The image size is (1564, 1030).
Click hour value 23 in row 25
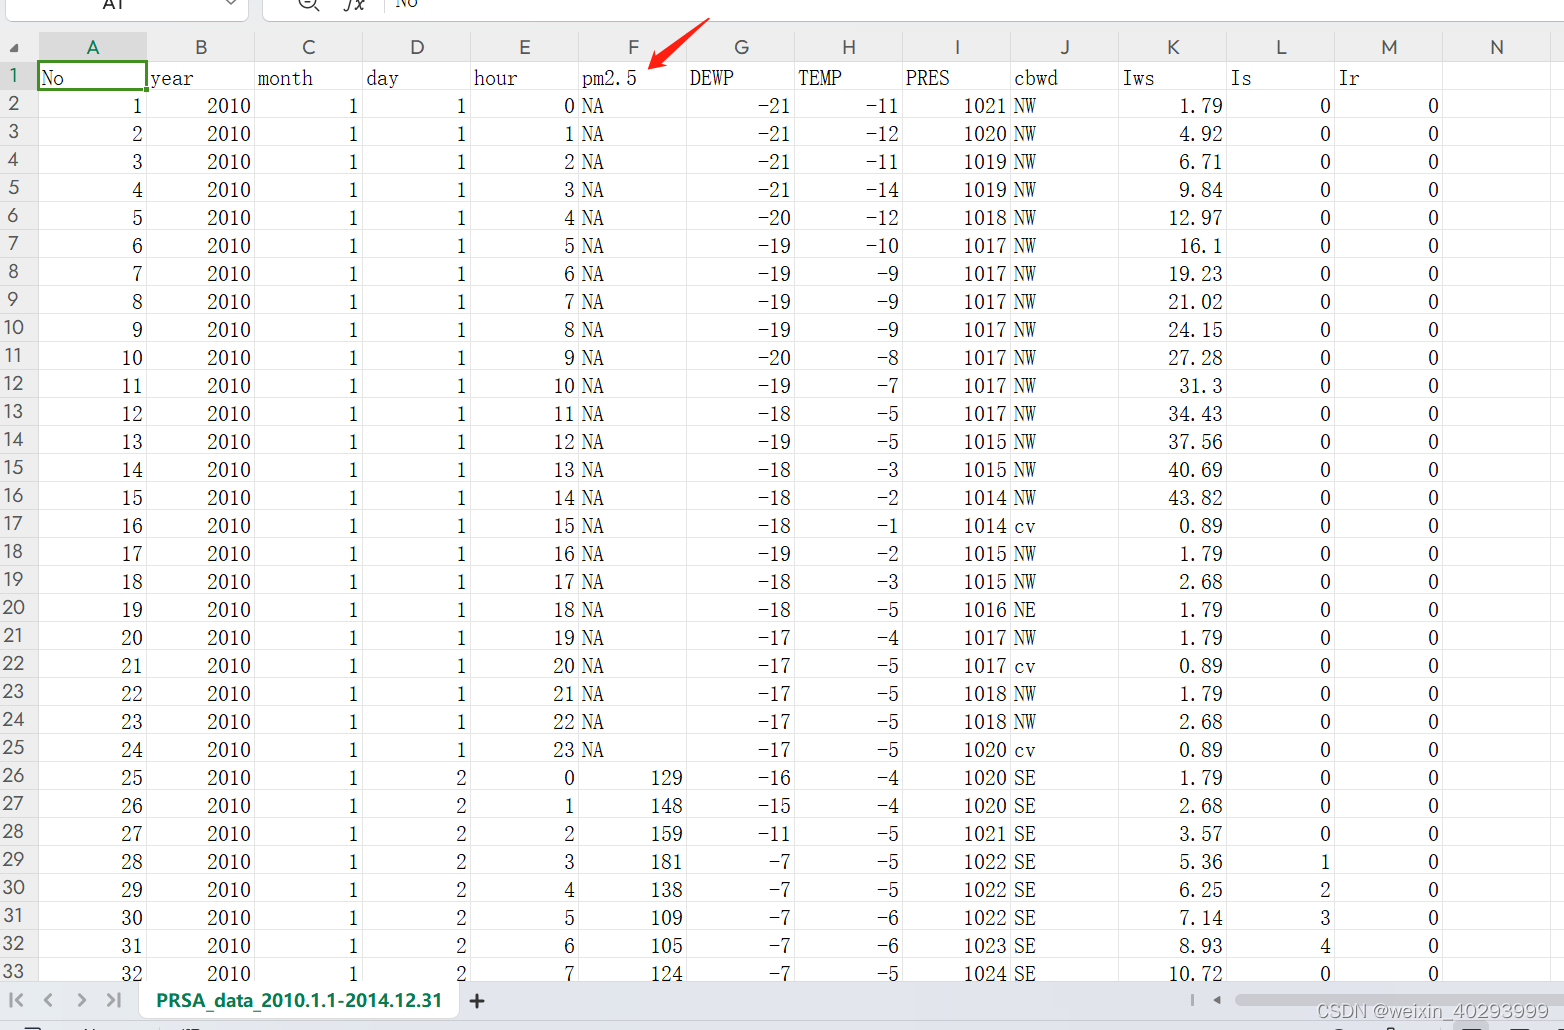525,749
